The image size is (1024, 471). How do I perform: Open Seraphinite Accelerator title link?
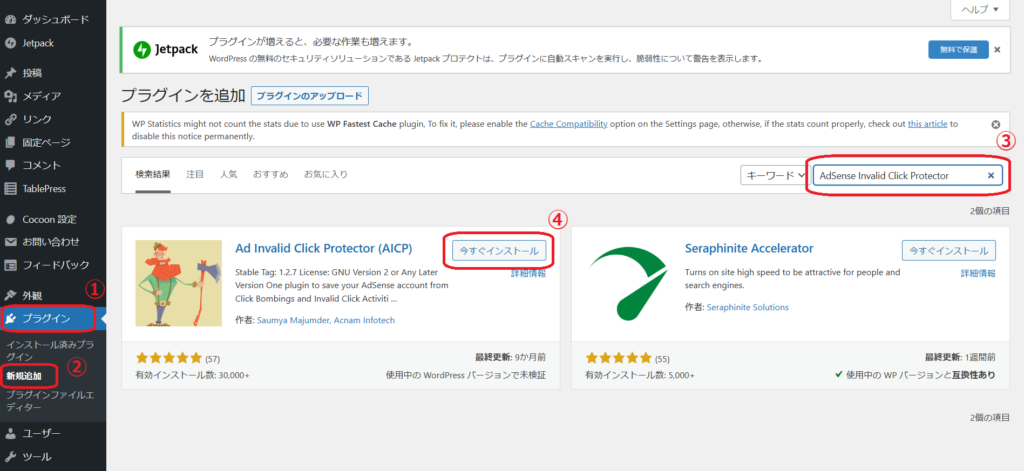pos(749,248)
